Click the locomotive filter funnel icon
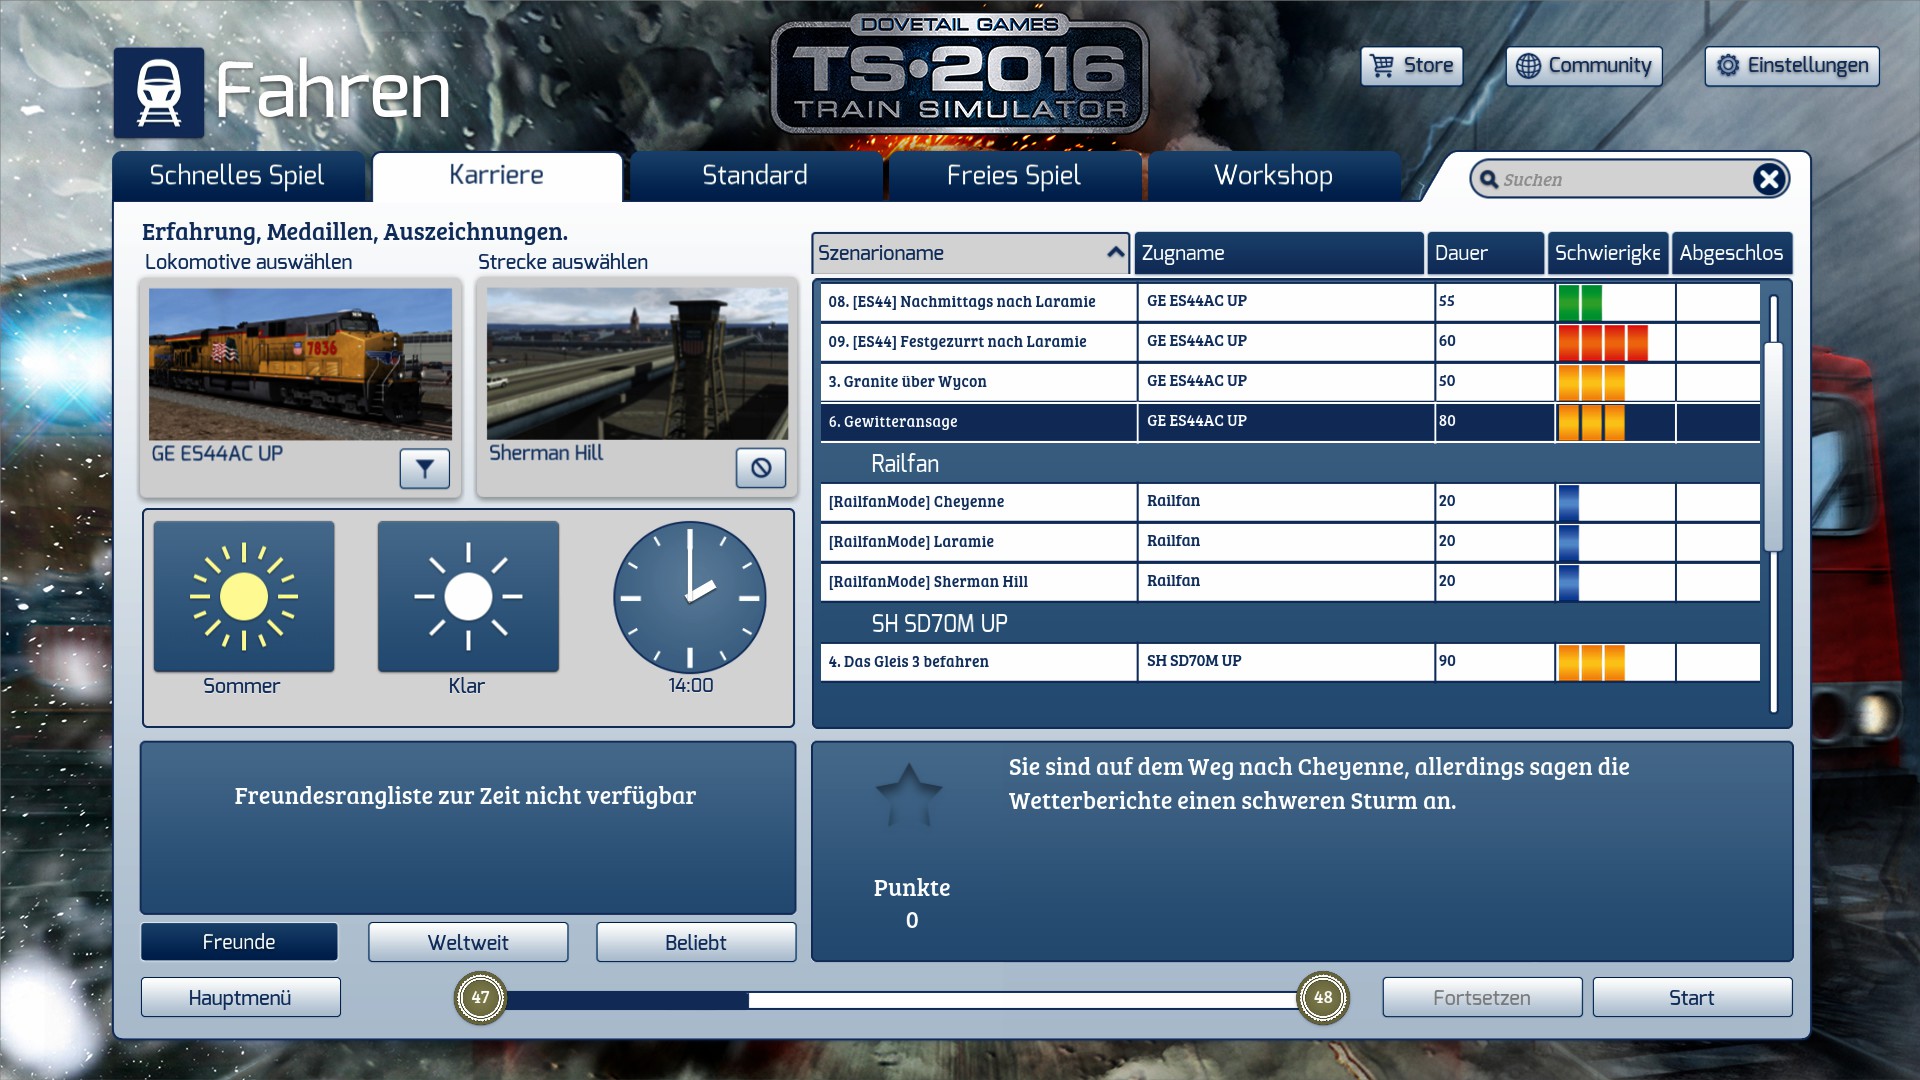This screenshot has width=1920, height=1080. [x=424, y=468]
